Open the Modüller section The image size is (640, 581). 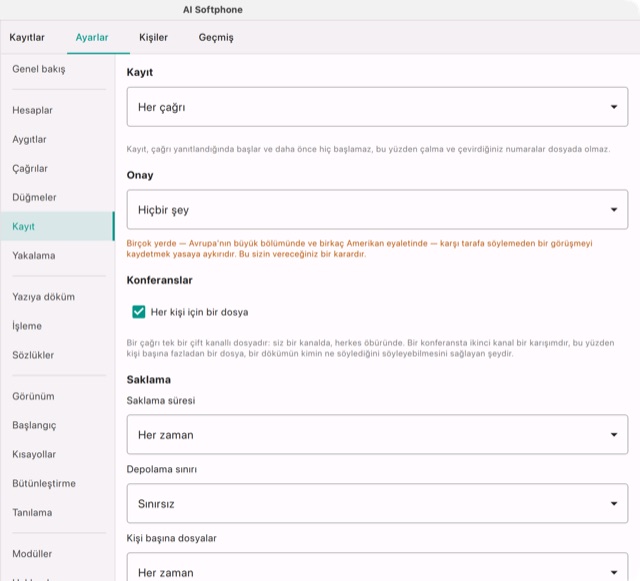coord(57,554)
